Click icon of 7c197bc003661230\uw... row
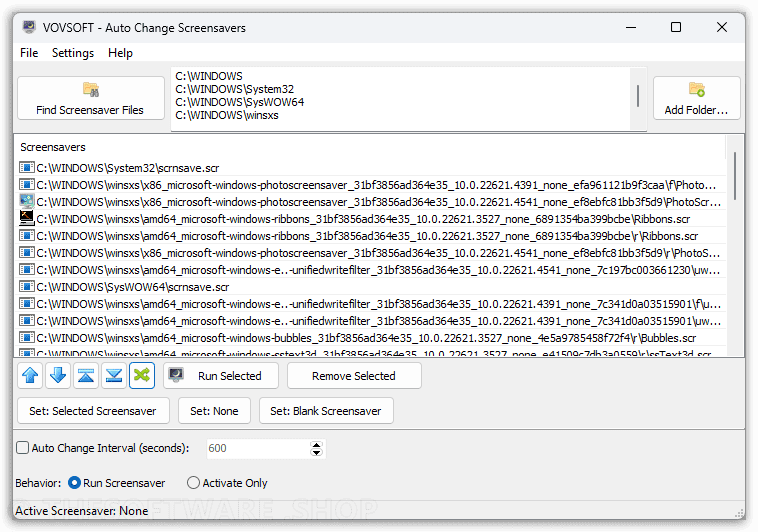Screen dimensions: 758x532 pyautogui.click(x=27, y=269)
